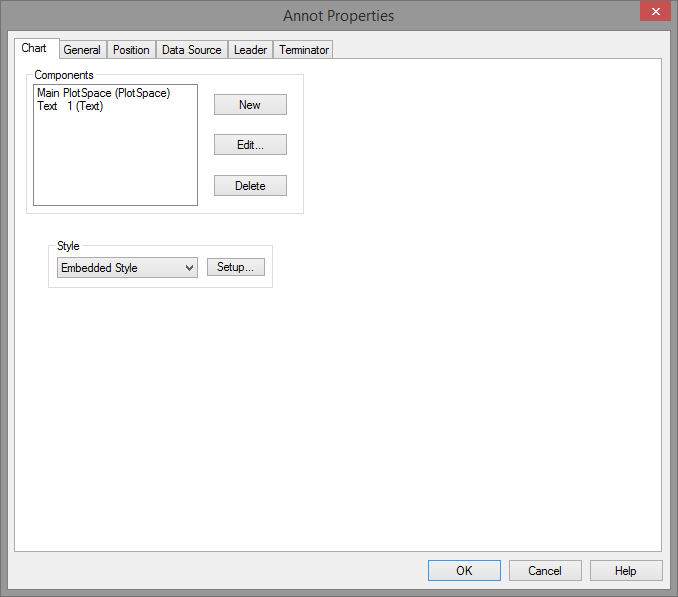Select Main PlotSpace in Components list
Viewport: 678px width, 597px height.
103,93
